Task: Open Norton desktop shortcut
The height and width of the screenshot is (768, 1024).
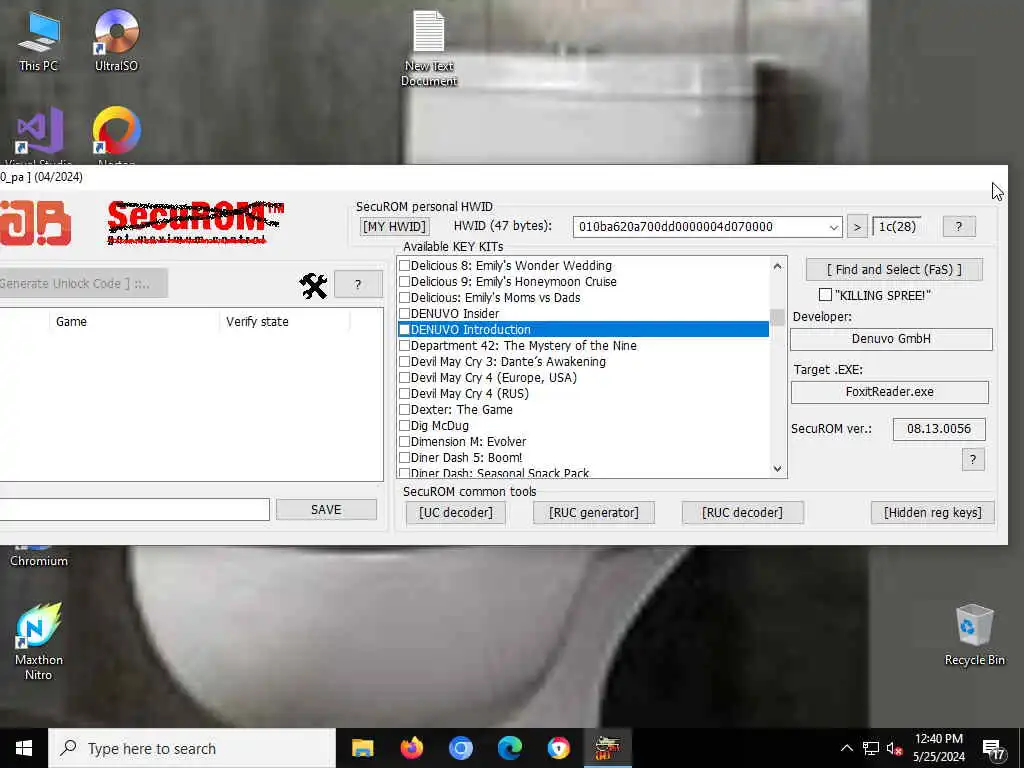Action: click(116, 134)
